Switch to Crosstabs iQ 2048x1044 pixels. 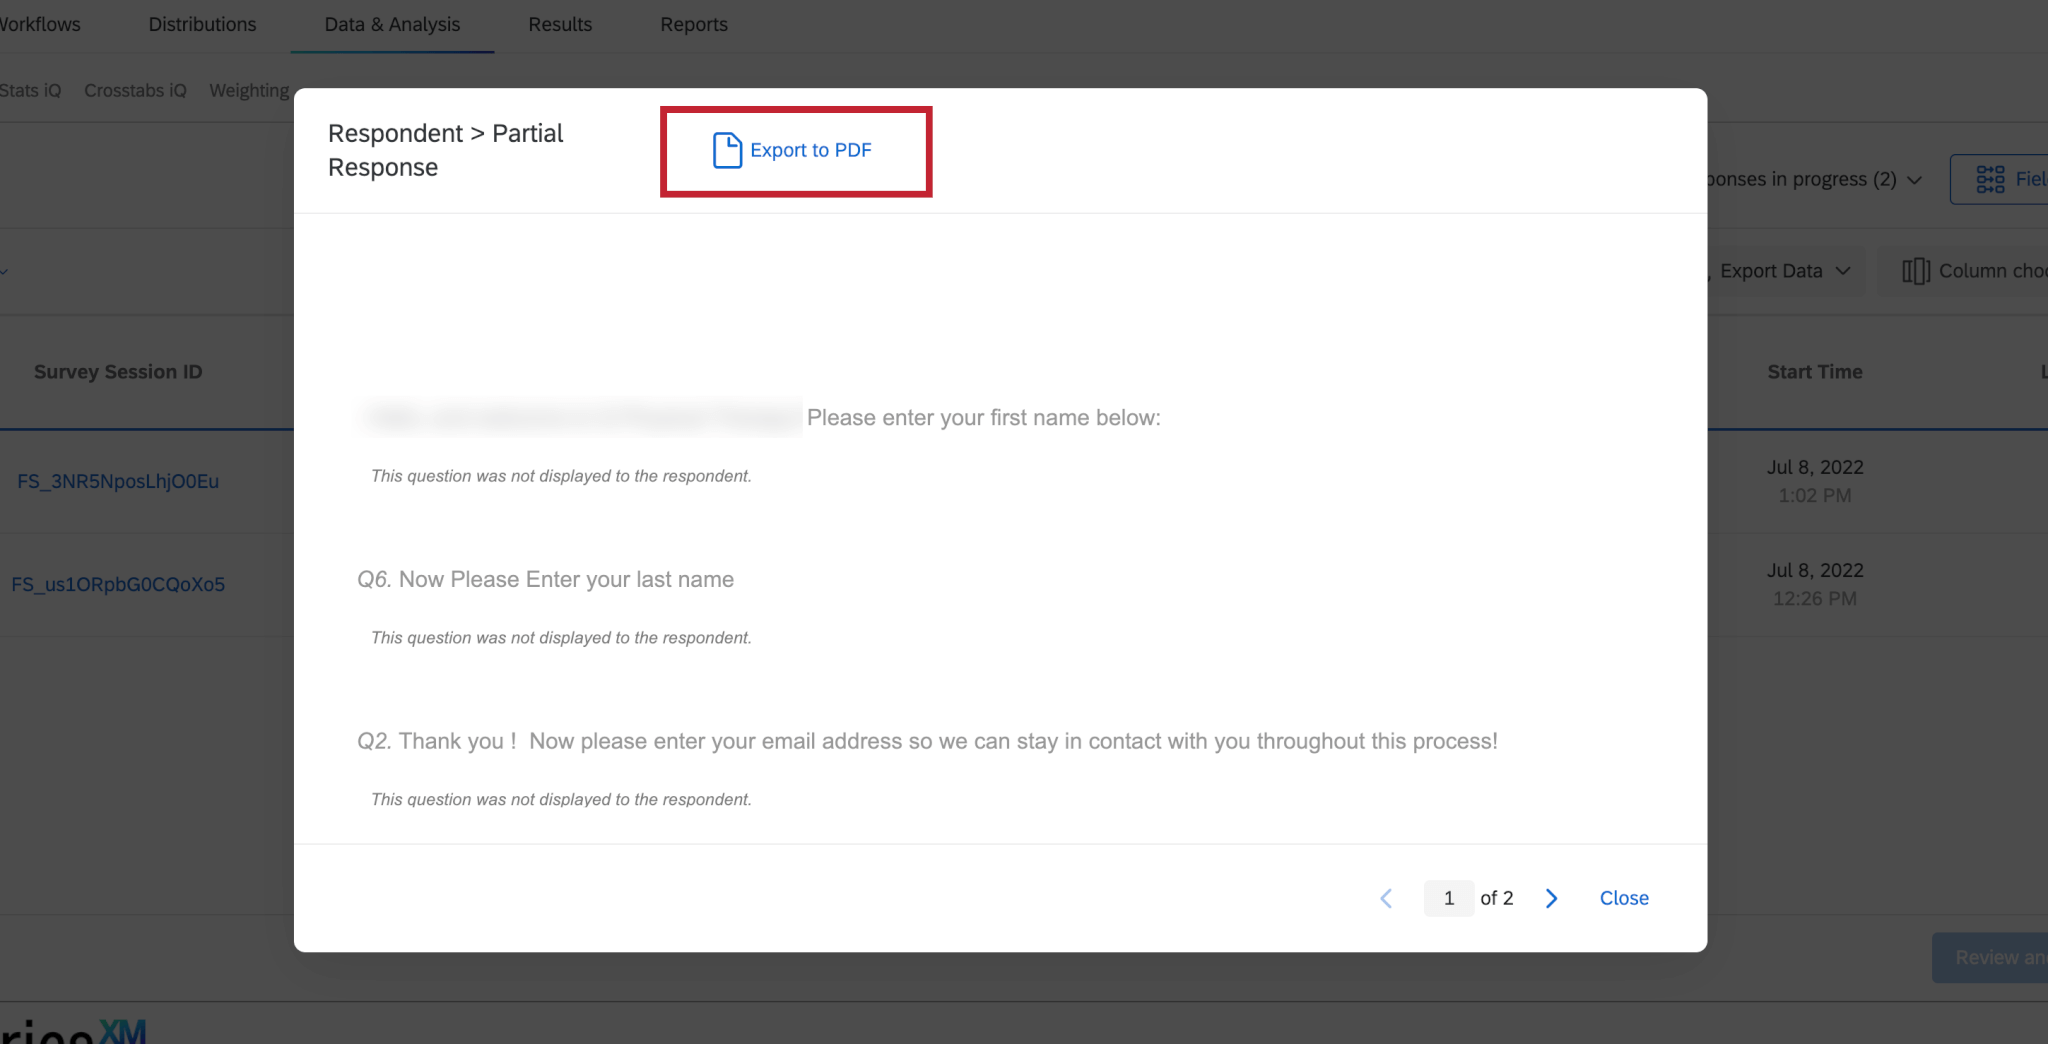135,90
